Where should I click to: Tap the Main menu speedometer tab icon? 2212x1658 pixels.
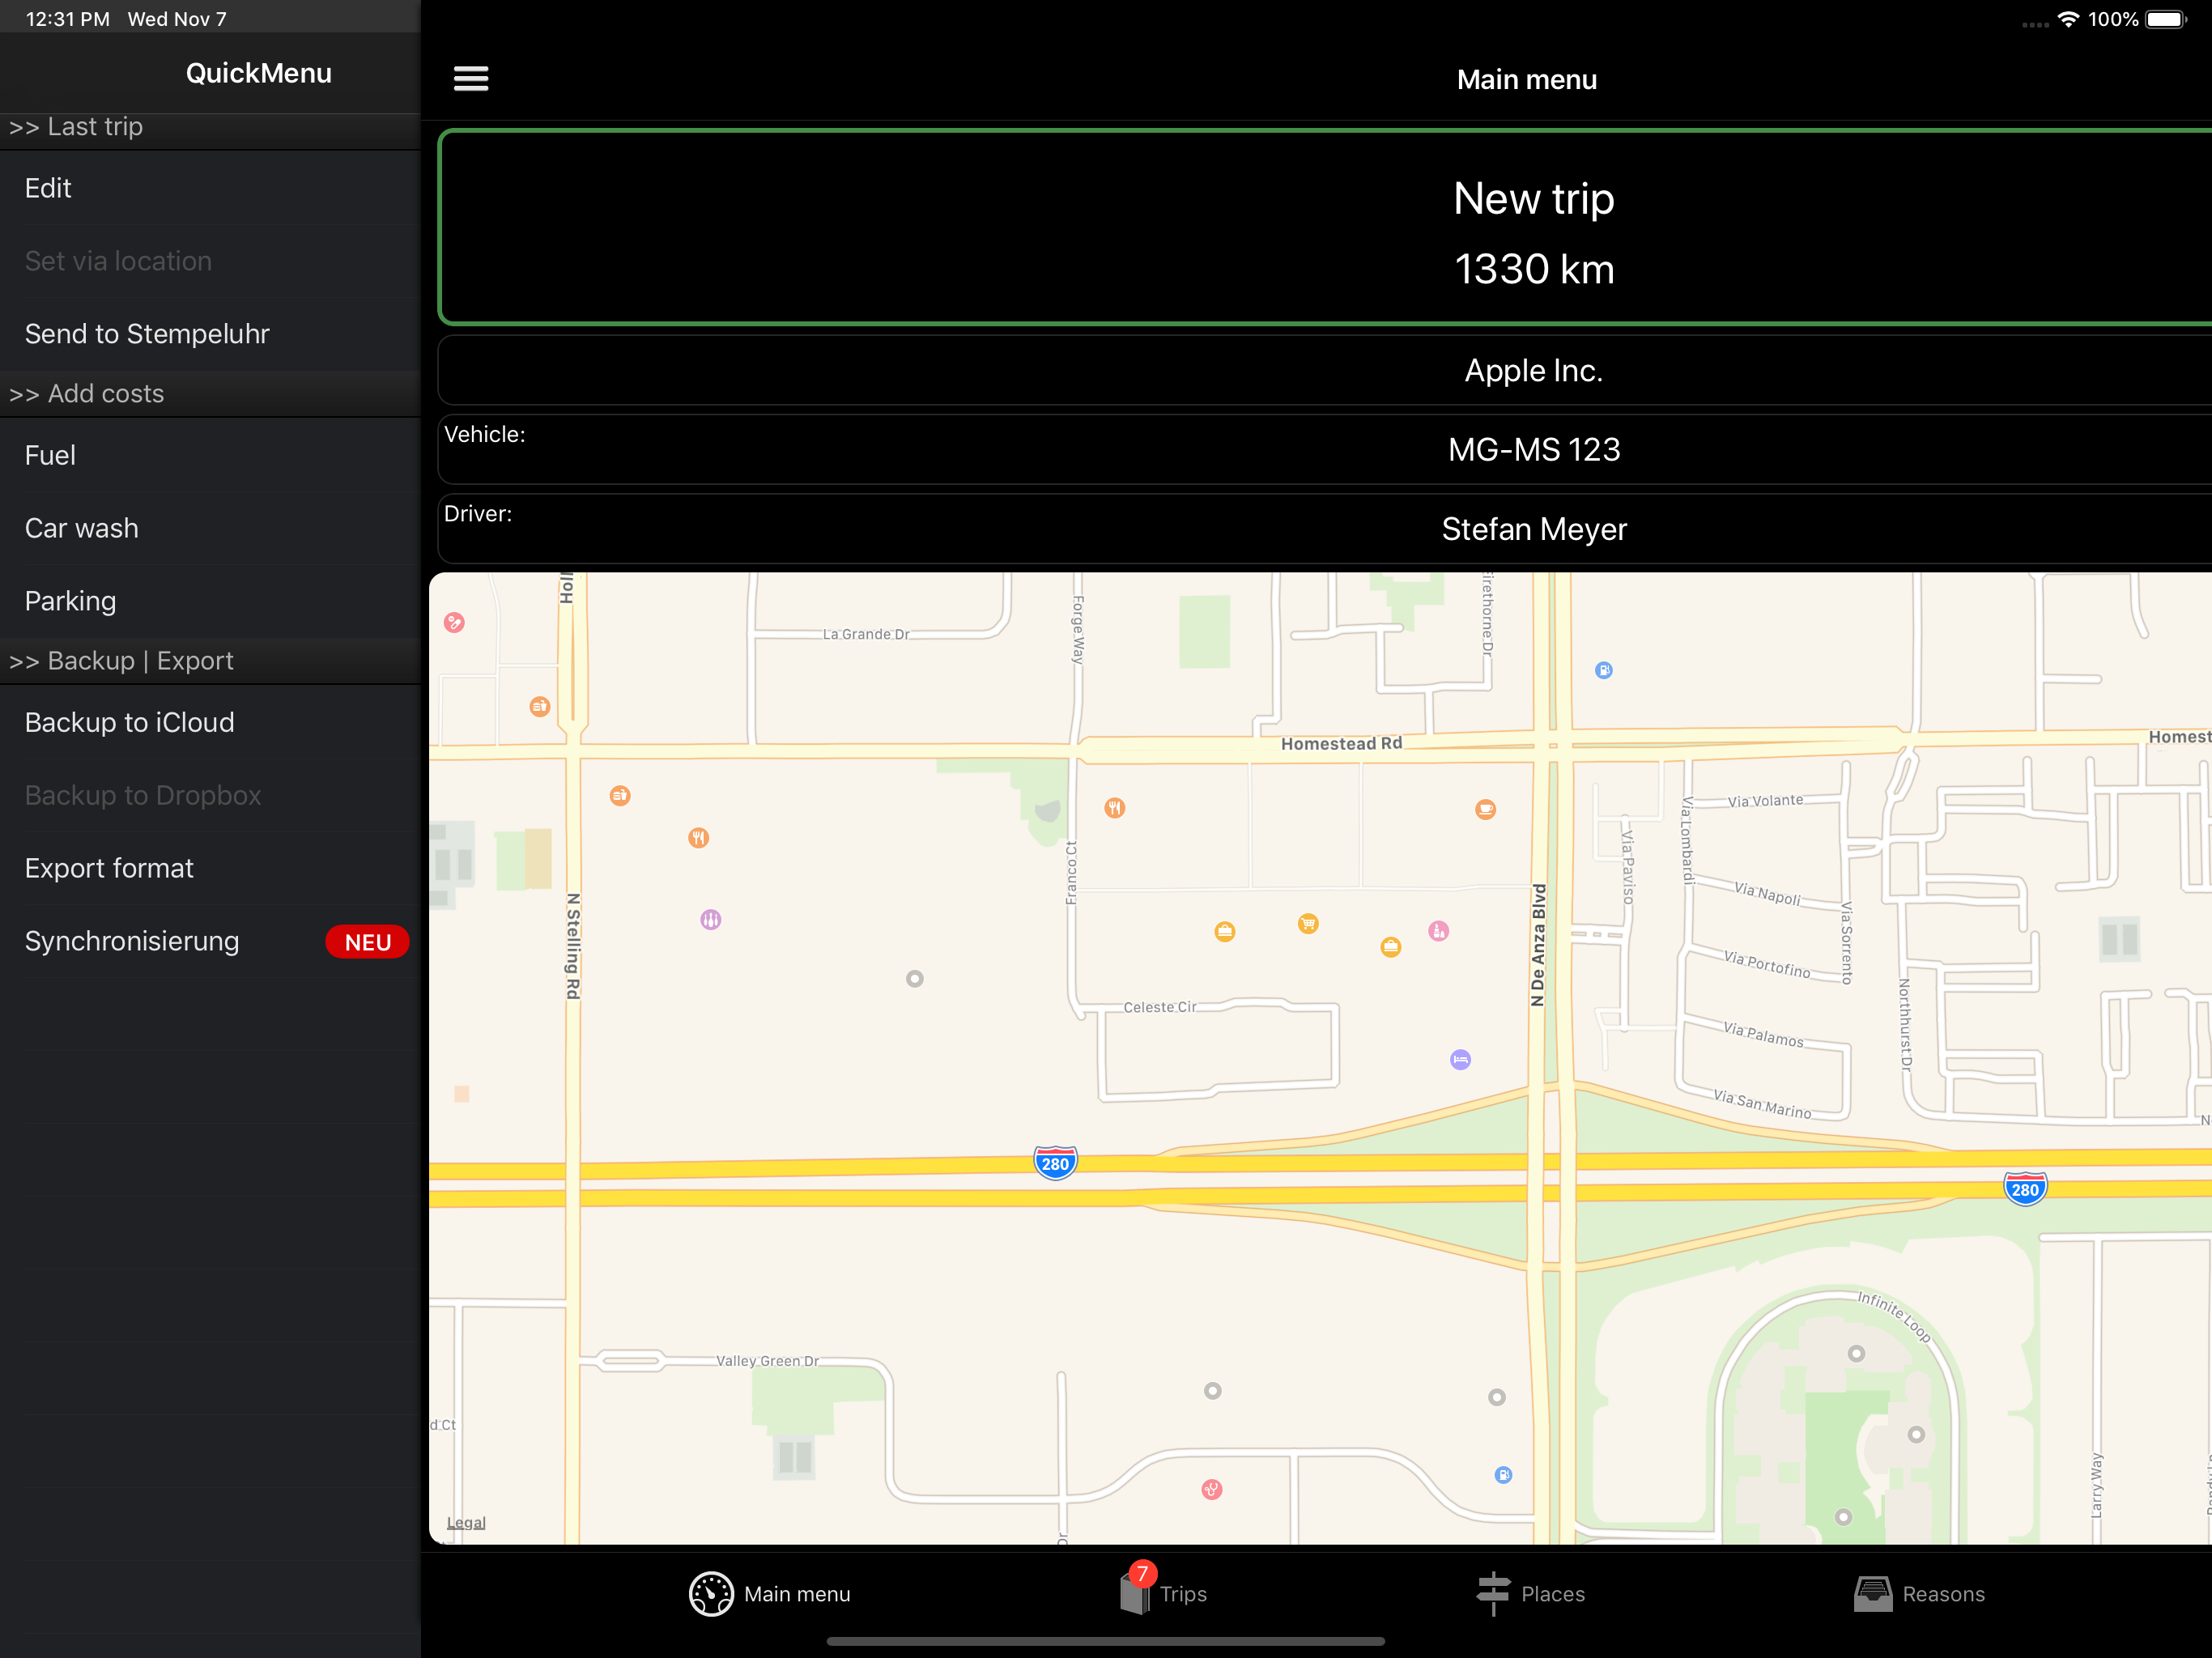(711, 1594)
